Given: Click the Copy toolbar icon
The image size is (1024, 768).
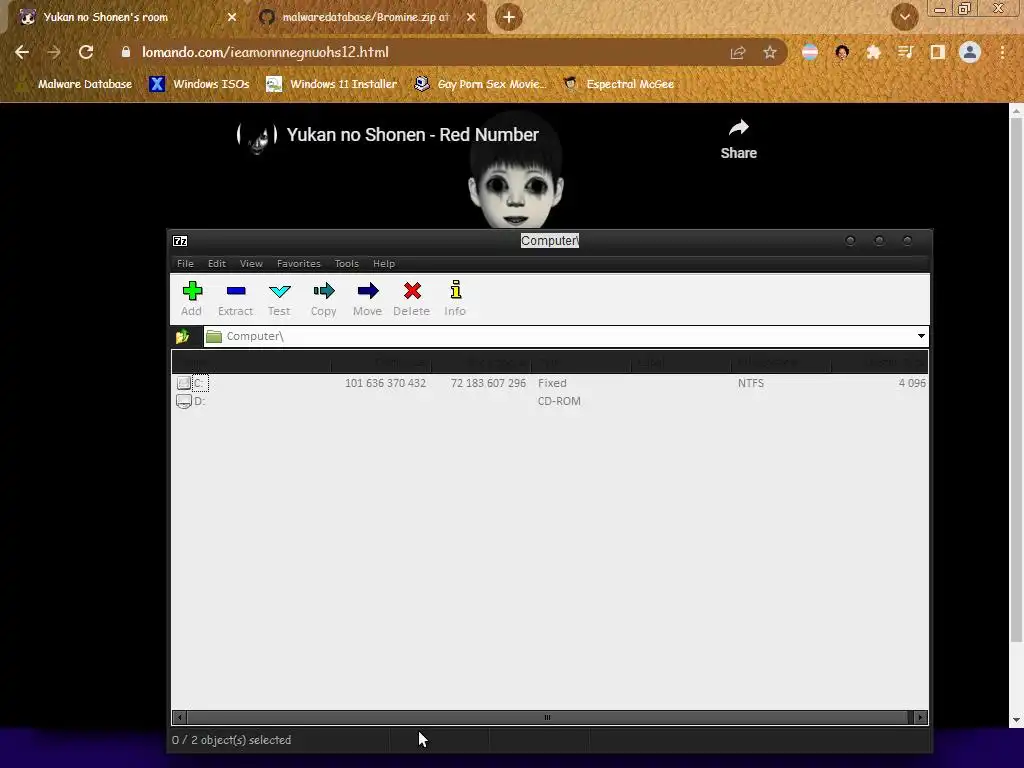Looking at the screenshot, I should pyautogui.click(x=324, y=291).
